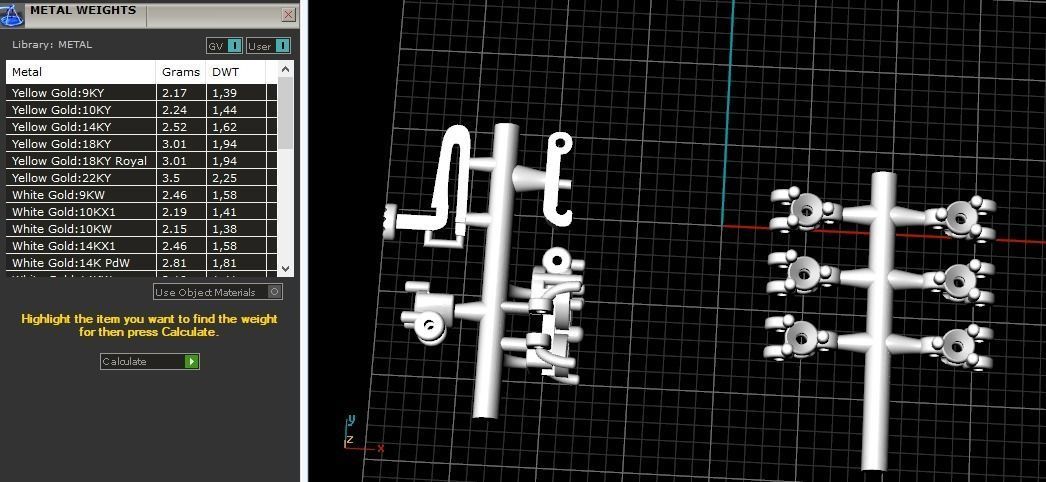This screenshot has height=482, width=1046.
Task: Select the Yellow Gold:14KY row
Action: click(141, 127)
